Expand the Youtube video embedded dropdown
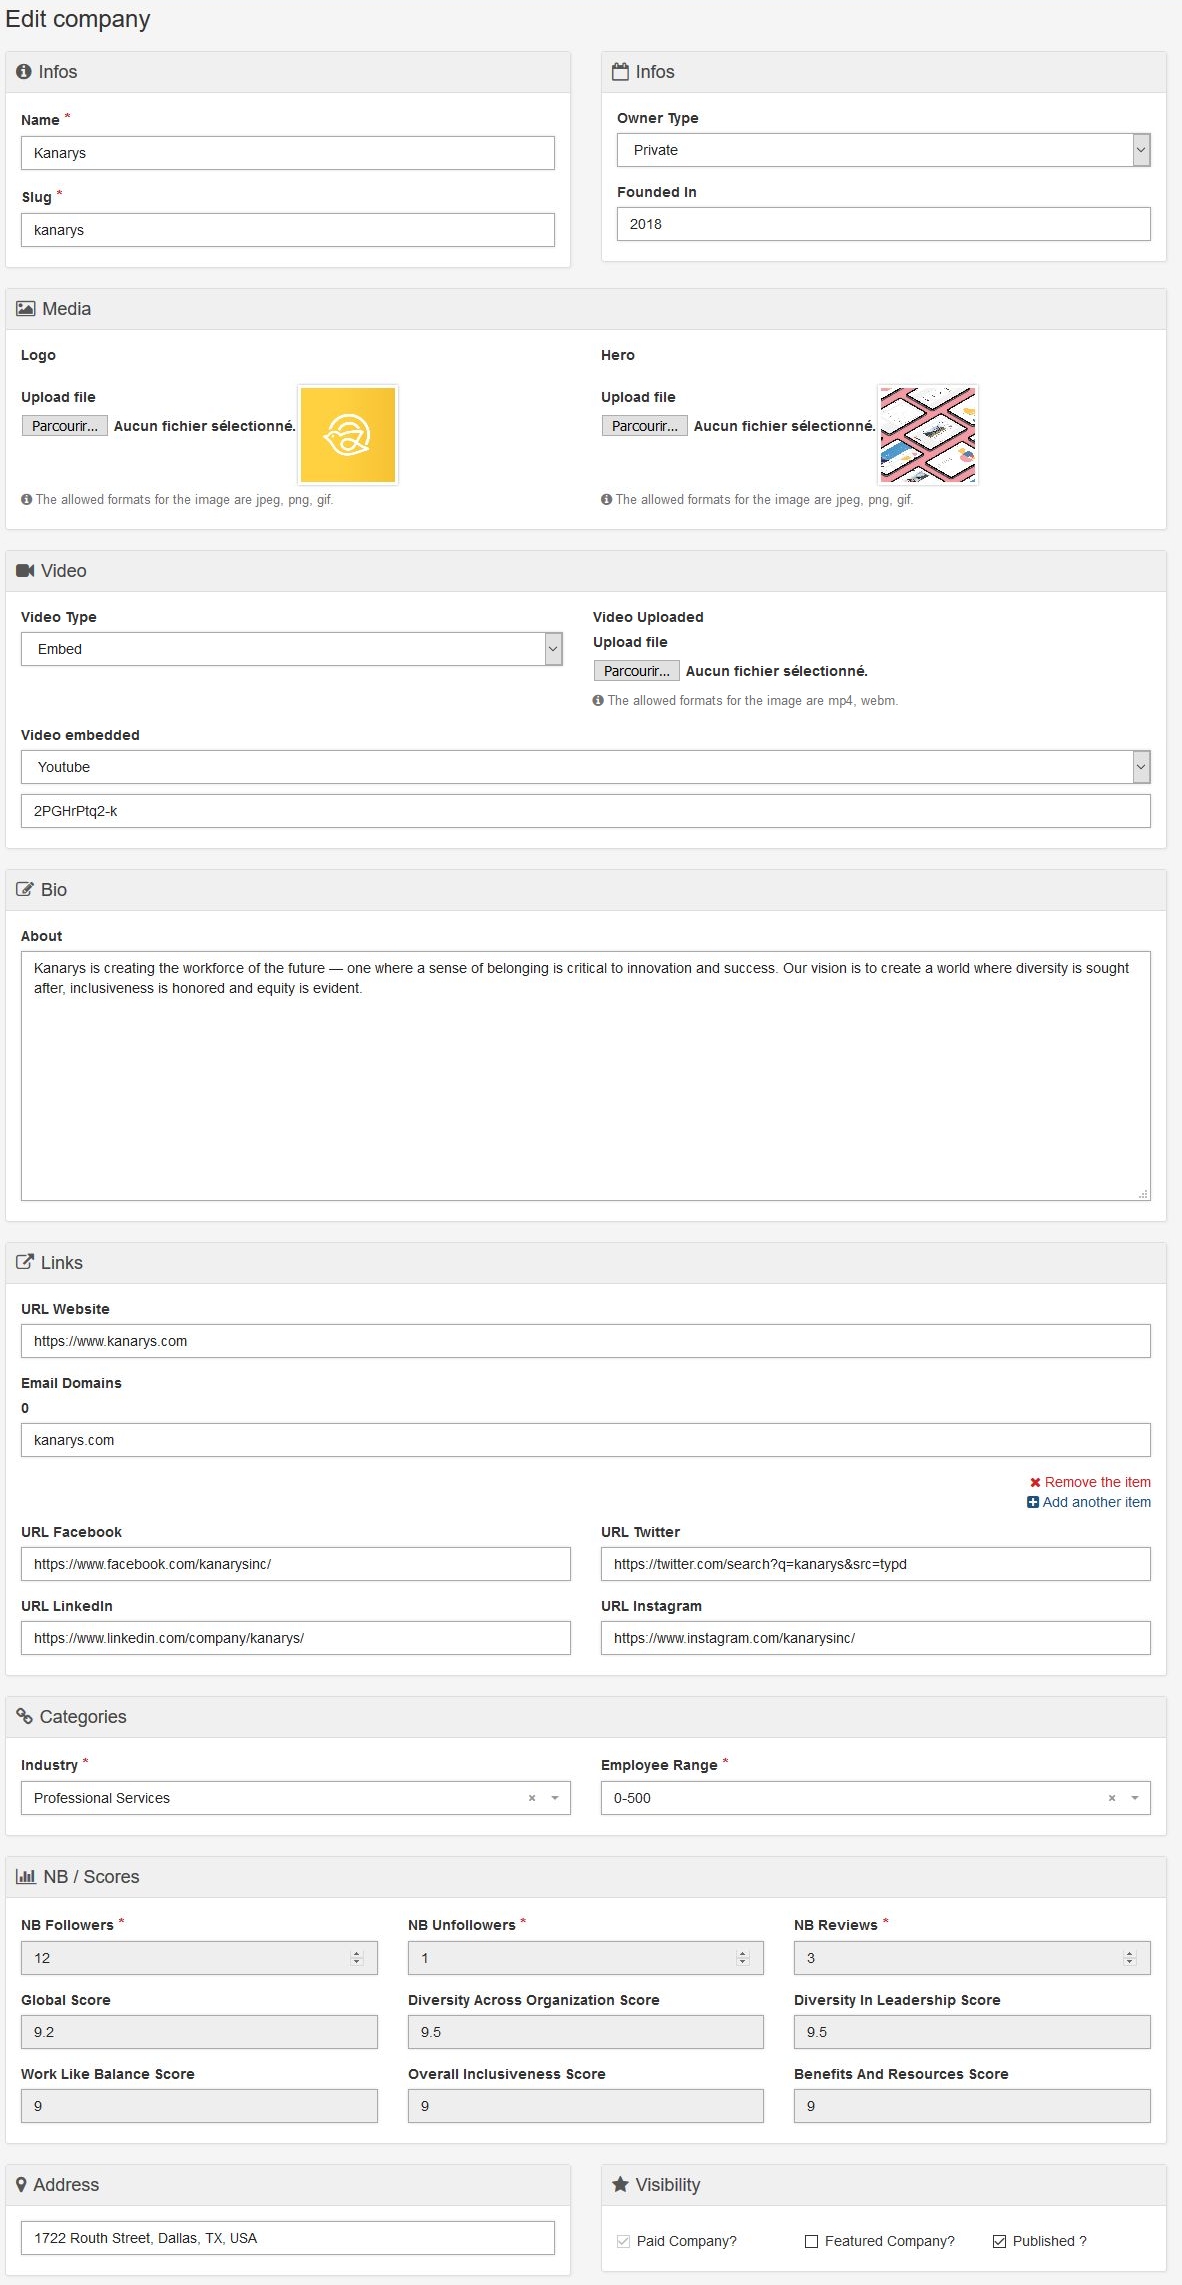The width and height of the screenshot is (1182, 2285). 586,767
